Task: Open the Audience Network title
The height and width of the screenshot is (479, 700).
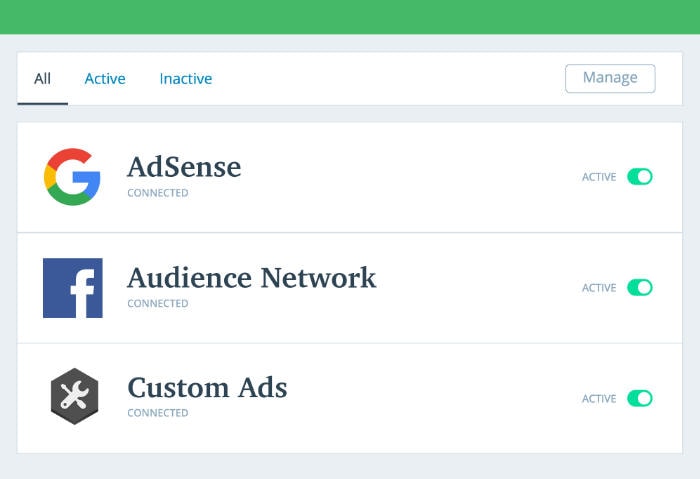Action: point(252,278)
